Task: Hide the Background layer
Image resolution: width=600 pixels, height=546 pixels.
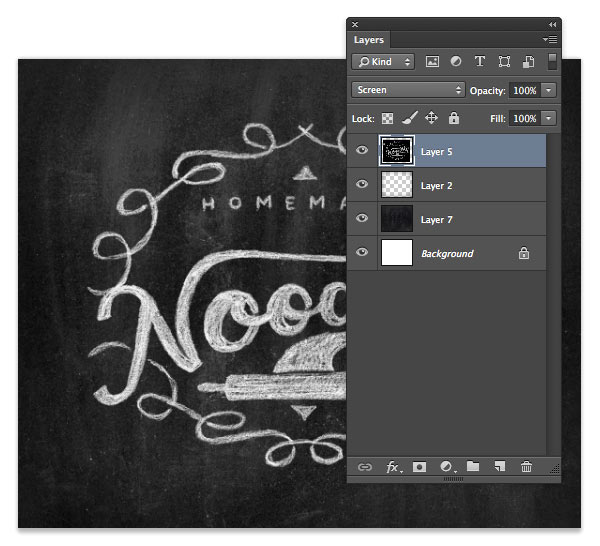Action: point(362,253)
